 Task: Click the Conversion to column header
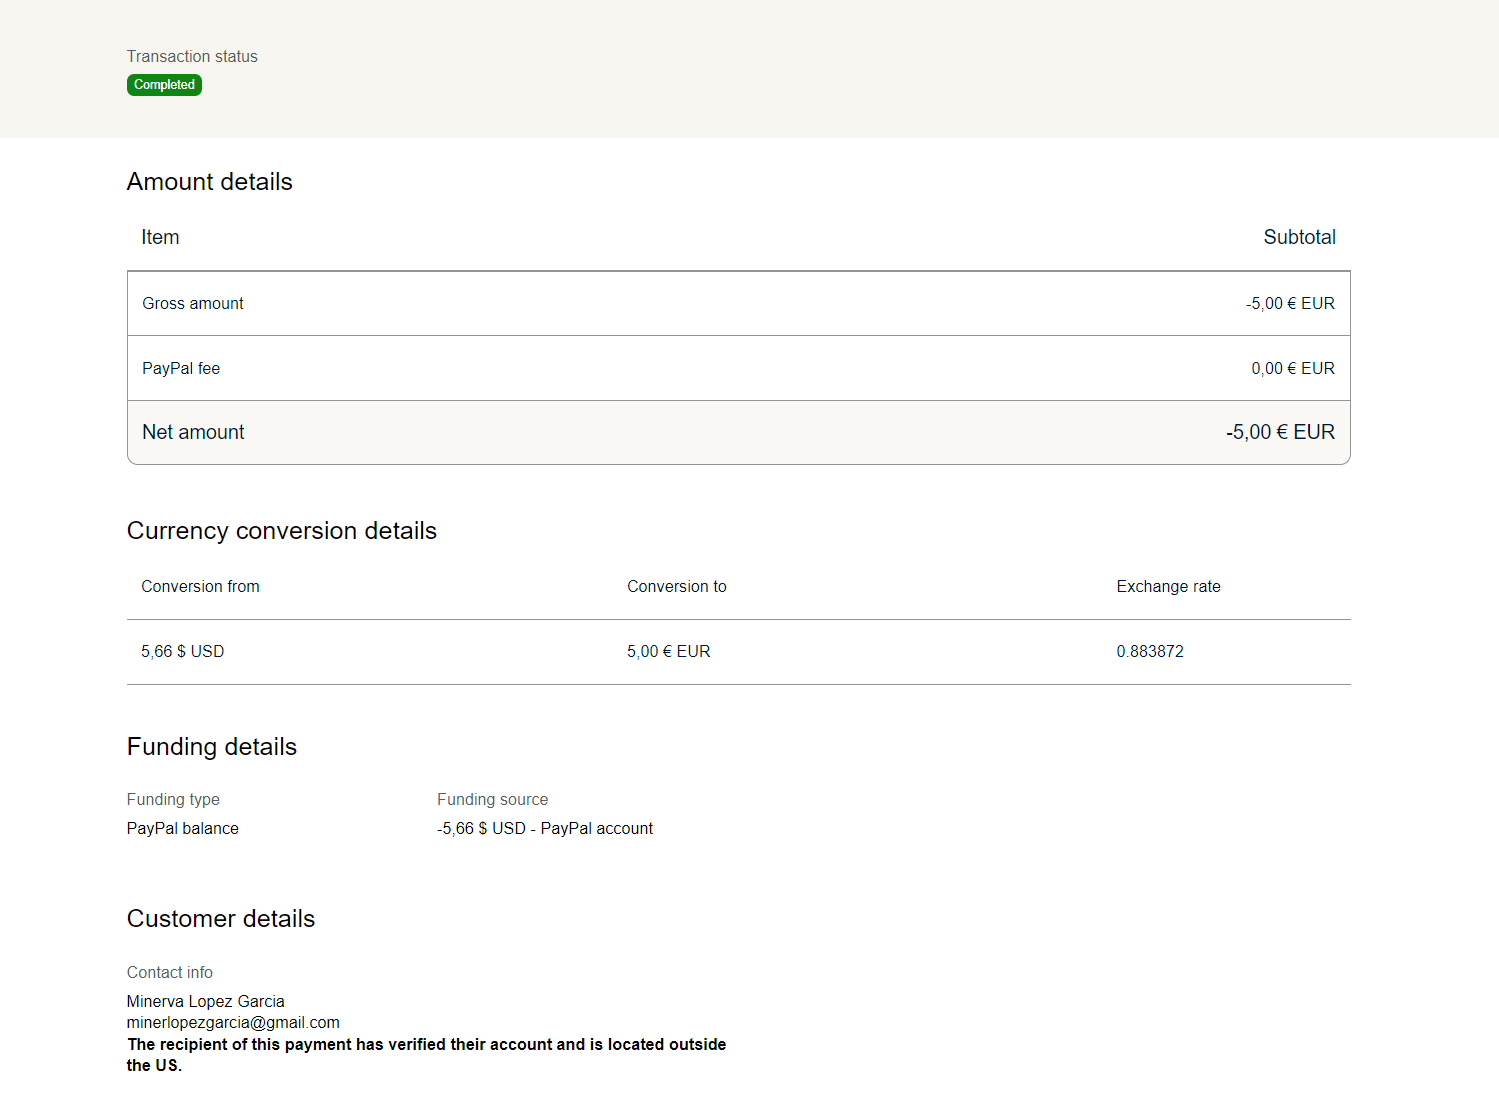click(676, 586)
